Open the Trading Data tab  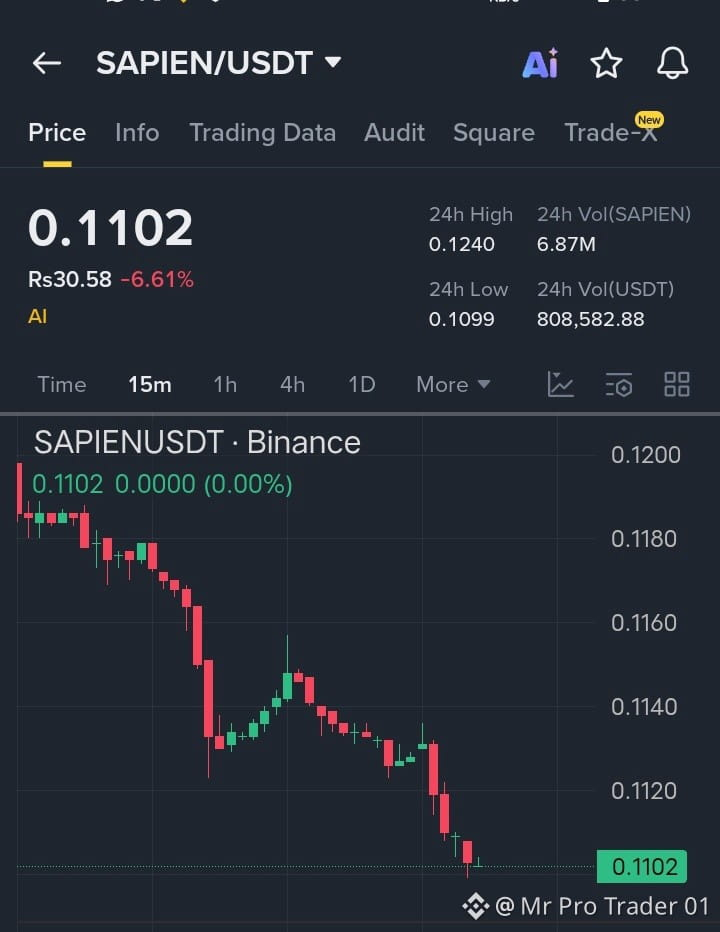pos(262,133)
